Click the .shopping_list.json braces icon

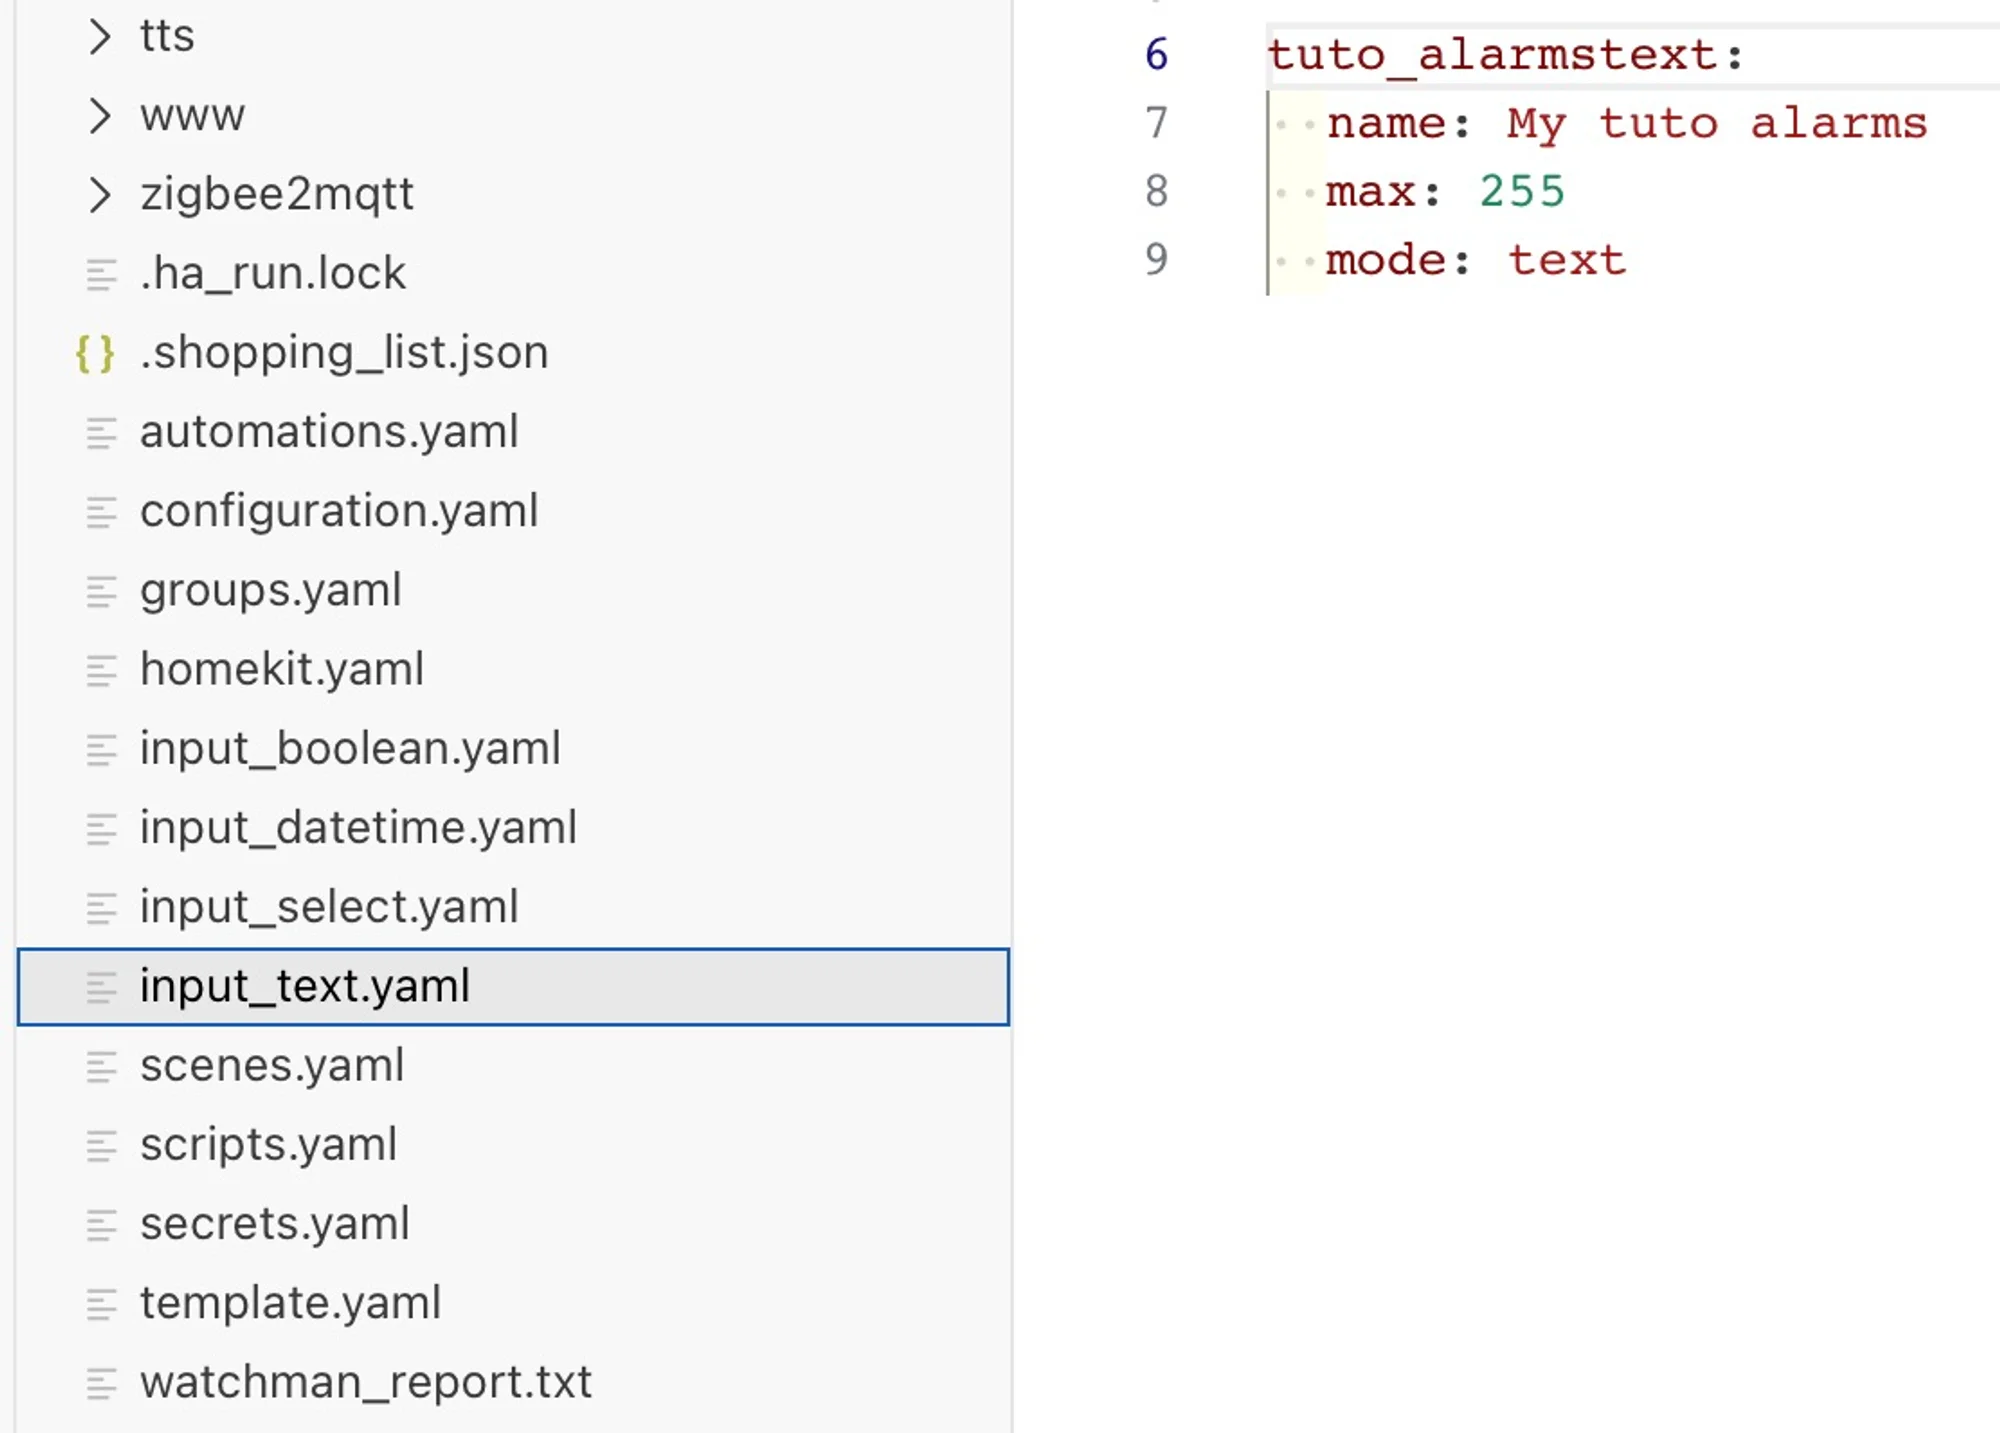click(95, 354)
